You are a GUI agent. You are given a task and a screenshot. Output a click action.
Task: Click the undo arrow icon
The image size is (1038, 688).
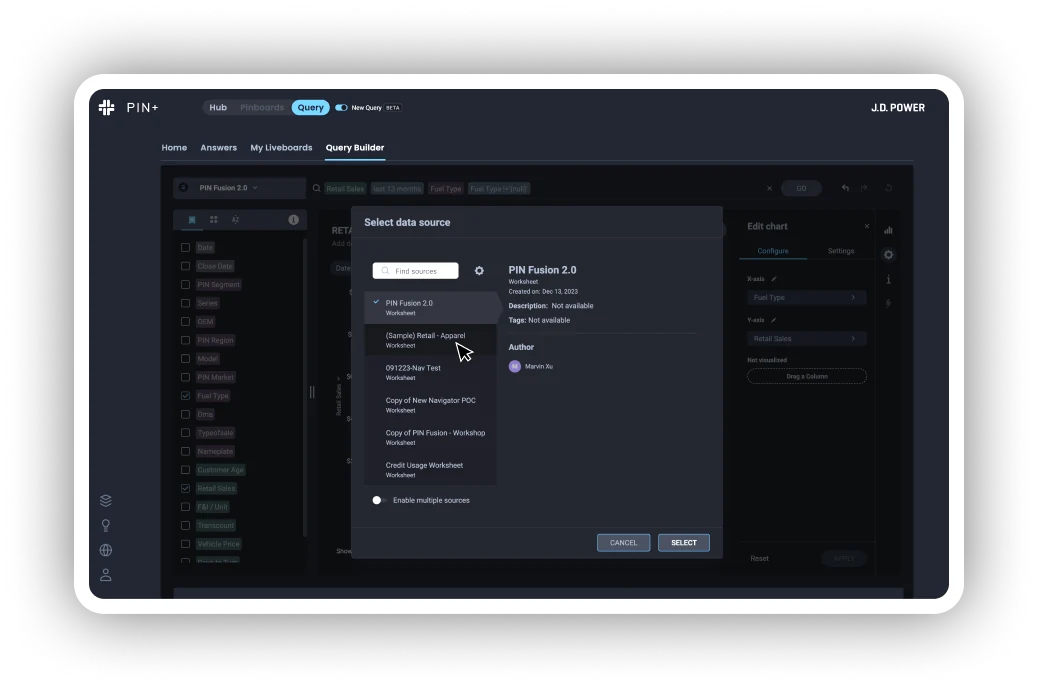(x=845, y=188)
